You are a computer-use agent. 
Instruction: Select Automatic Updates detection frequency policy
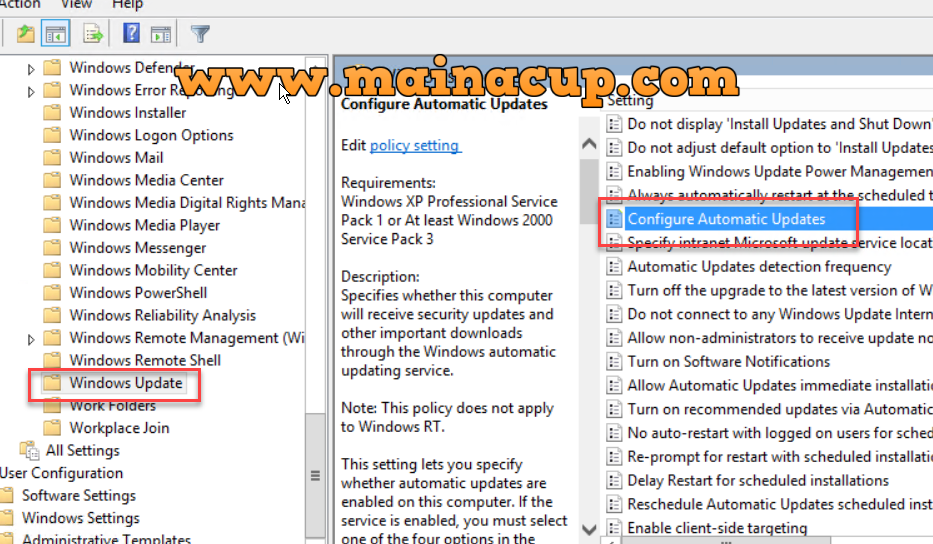click(759, 267)
